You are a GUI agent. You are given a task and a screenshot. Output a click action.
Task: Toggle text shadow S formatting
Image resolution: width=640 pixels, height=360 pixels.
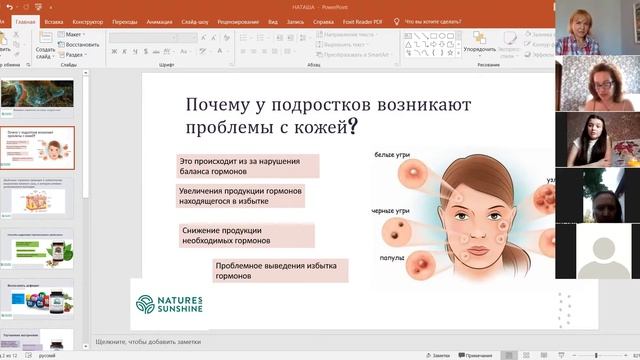[146, 51]
